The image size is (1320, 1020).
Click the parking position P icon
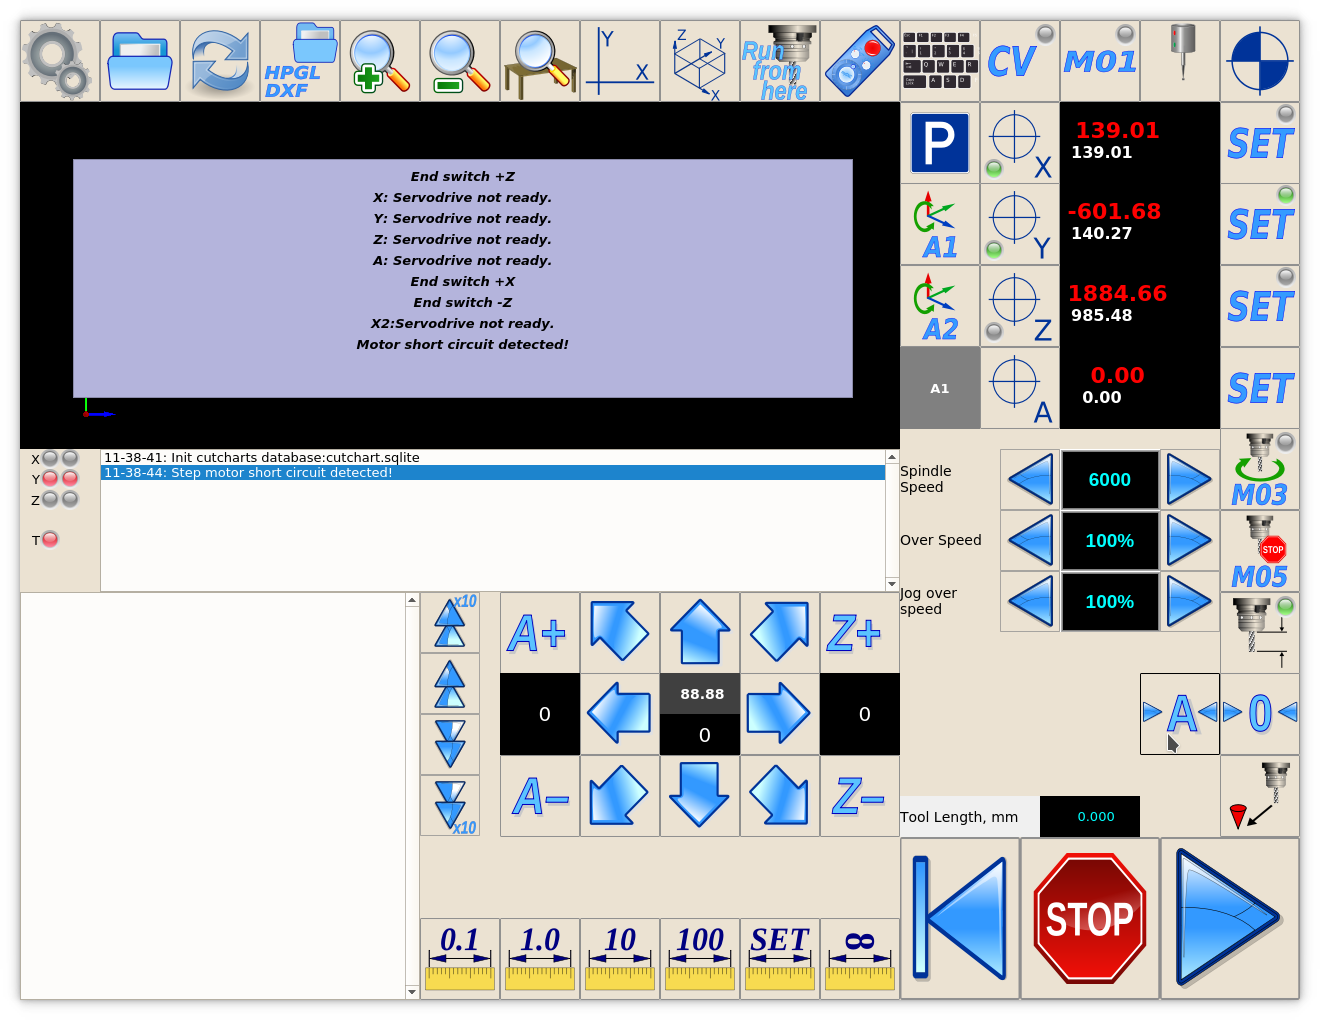coord(939,143)
